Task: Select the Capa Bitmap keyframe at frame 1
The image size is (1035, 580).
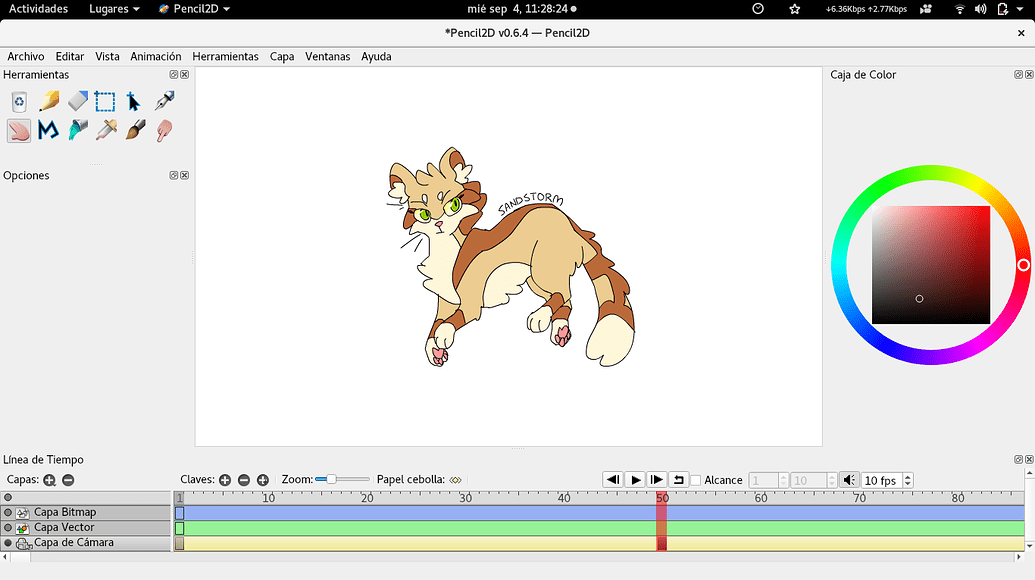Action: pos(180,513)
